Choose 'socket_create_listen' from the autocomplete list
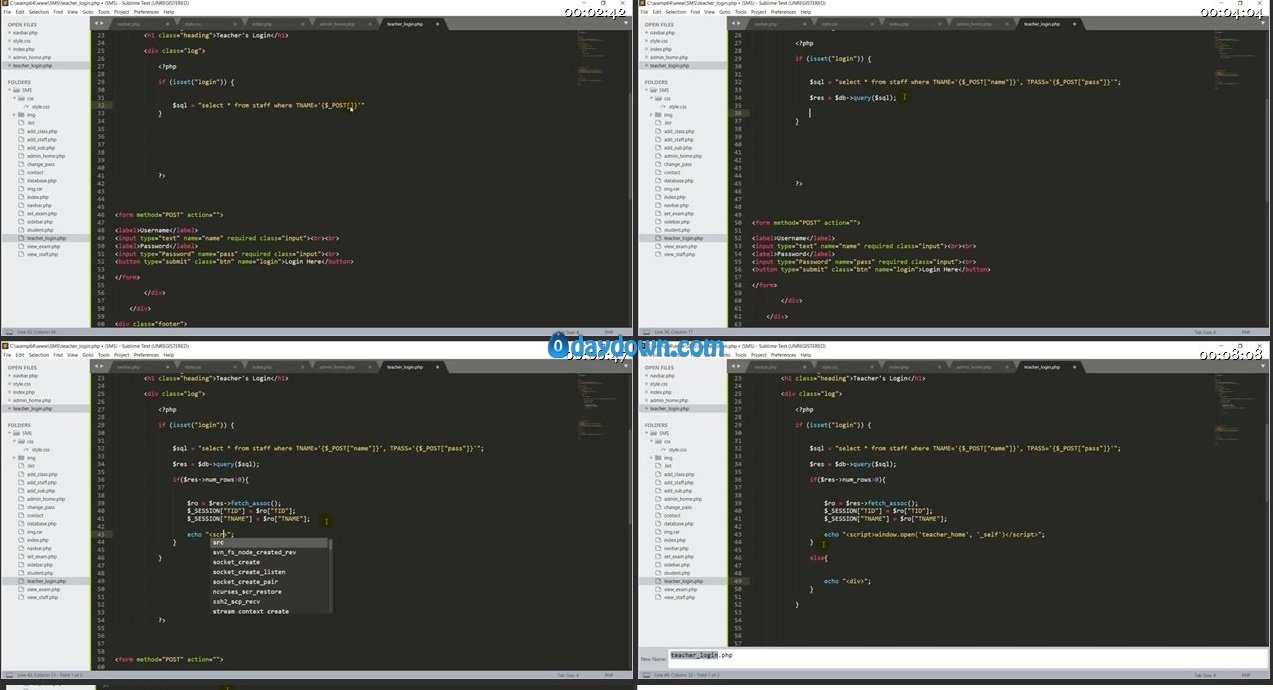The height and width of the screenshot is (690, 1273). 269,572
